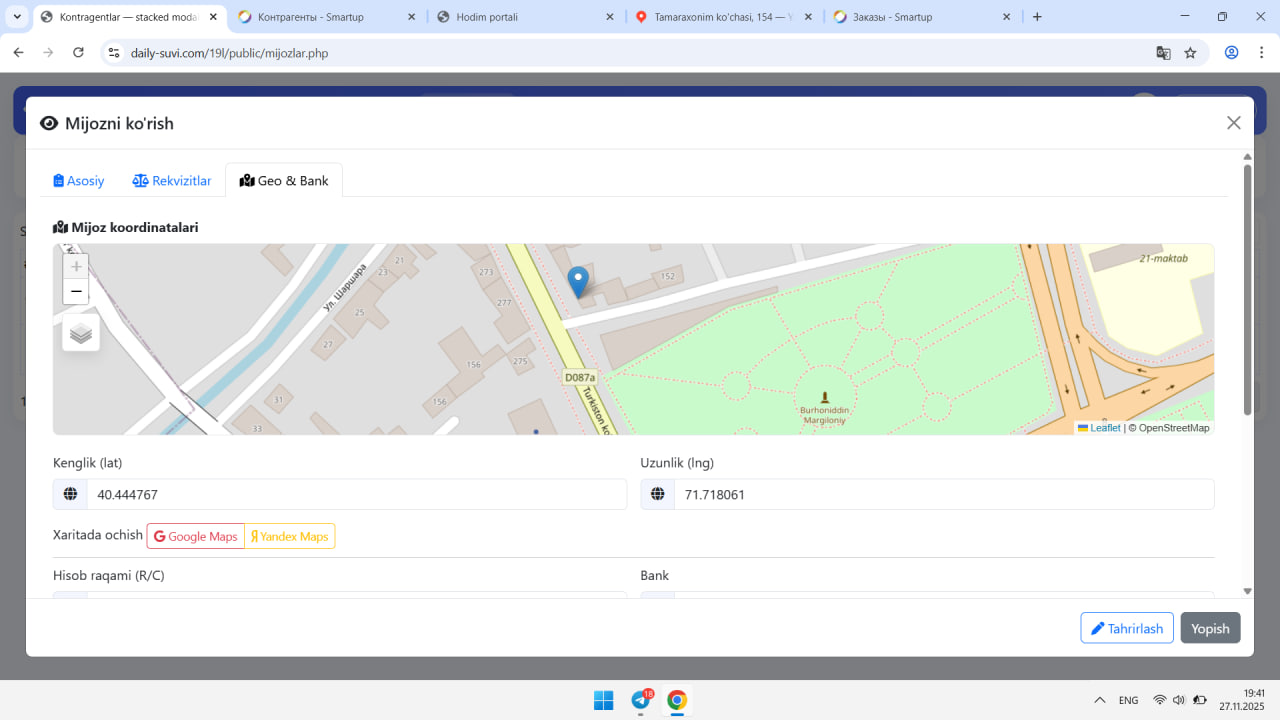
Task: Open the Chrome tab search dropdown
Action: (x=17, y=17)
